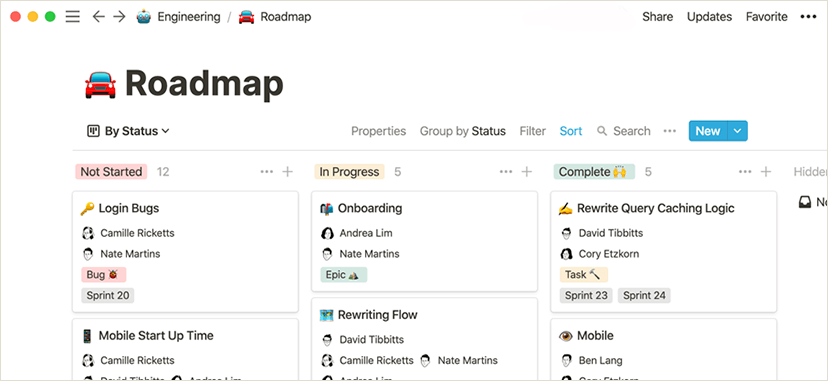Click the blue New button

click(708, 131)
